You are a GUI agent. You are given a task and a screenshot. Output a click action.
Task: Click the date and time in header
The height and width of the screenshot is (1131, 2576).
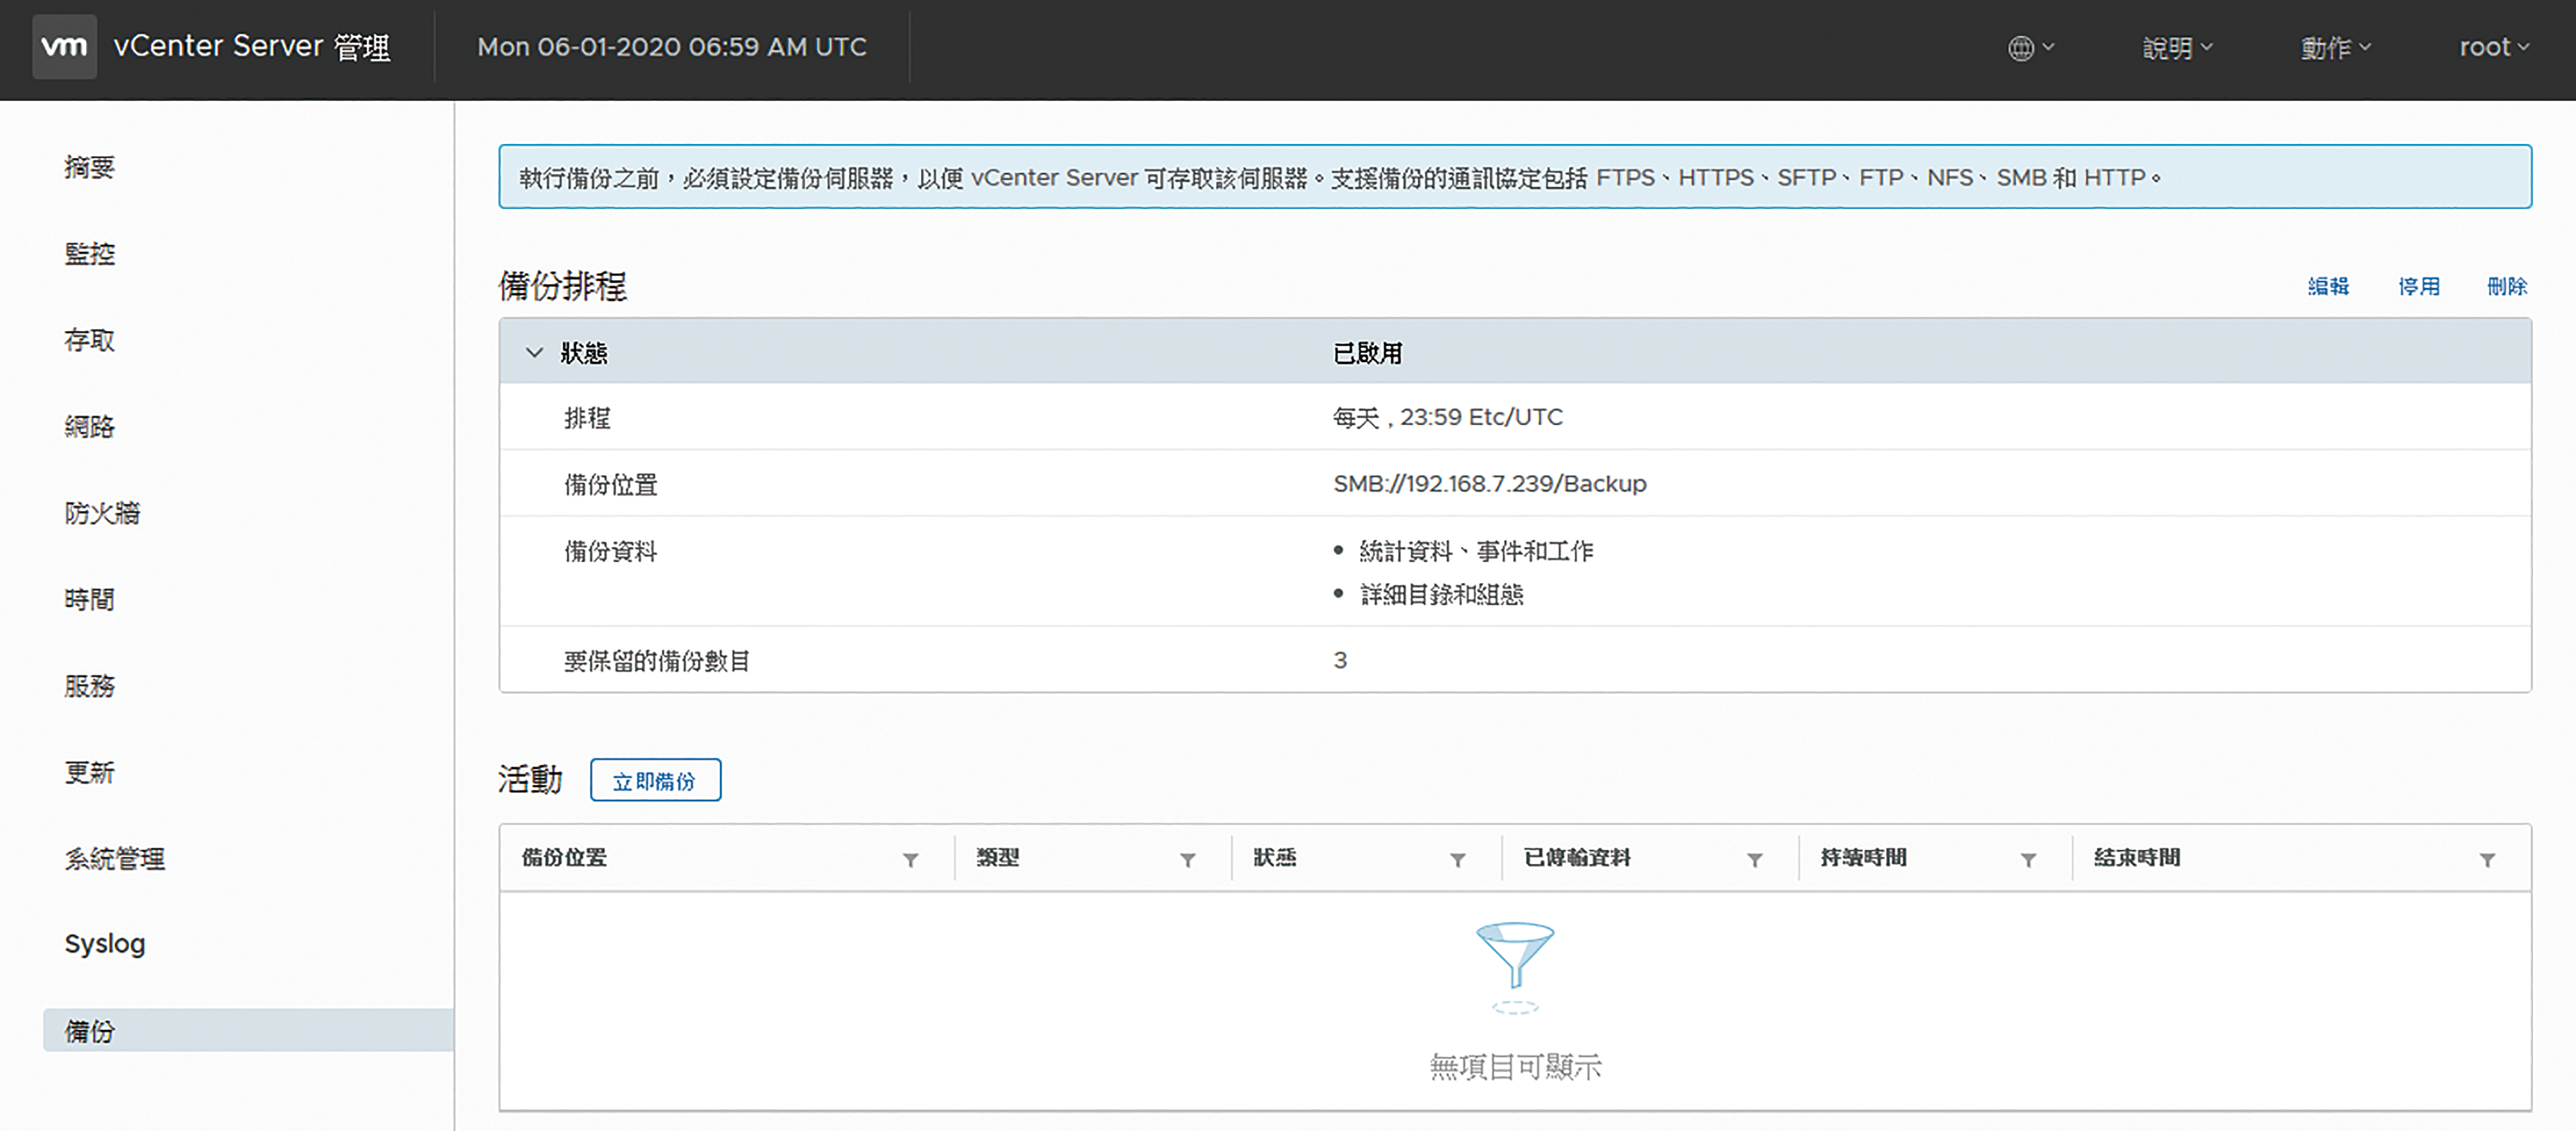[x=672, y=47]
